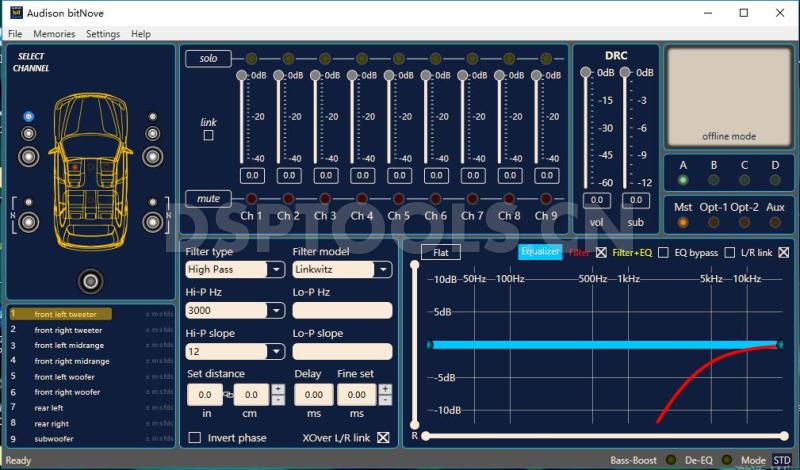
Task: Select memory preset D indicator
Action: pos(775,180)
